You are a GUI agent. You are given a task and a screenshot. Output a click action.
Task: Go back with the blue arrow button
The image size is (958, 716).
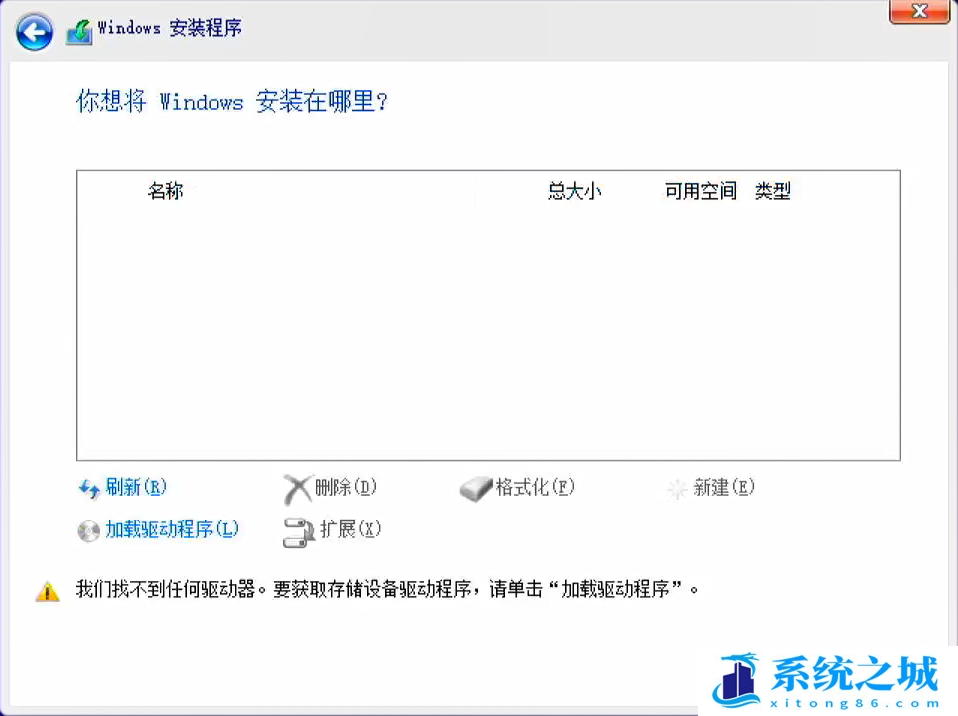tap(34, 32)
